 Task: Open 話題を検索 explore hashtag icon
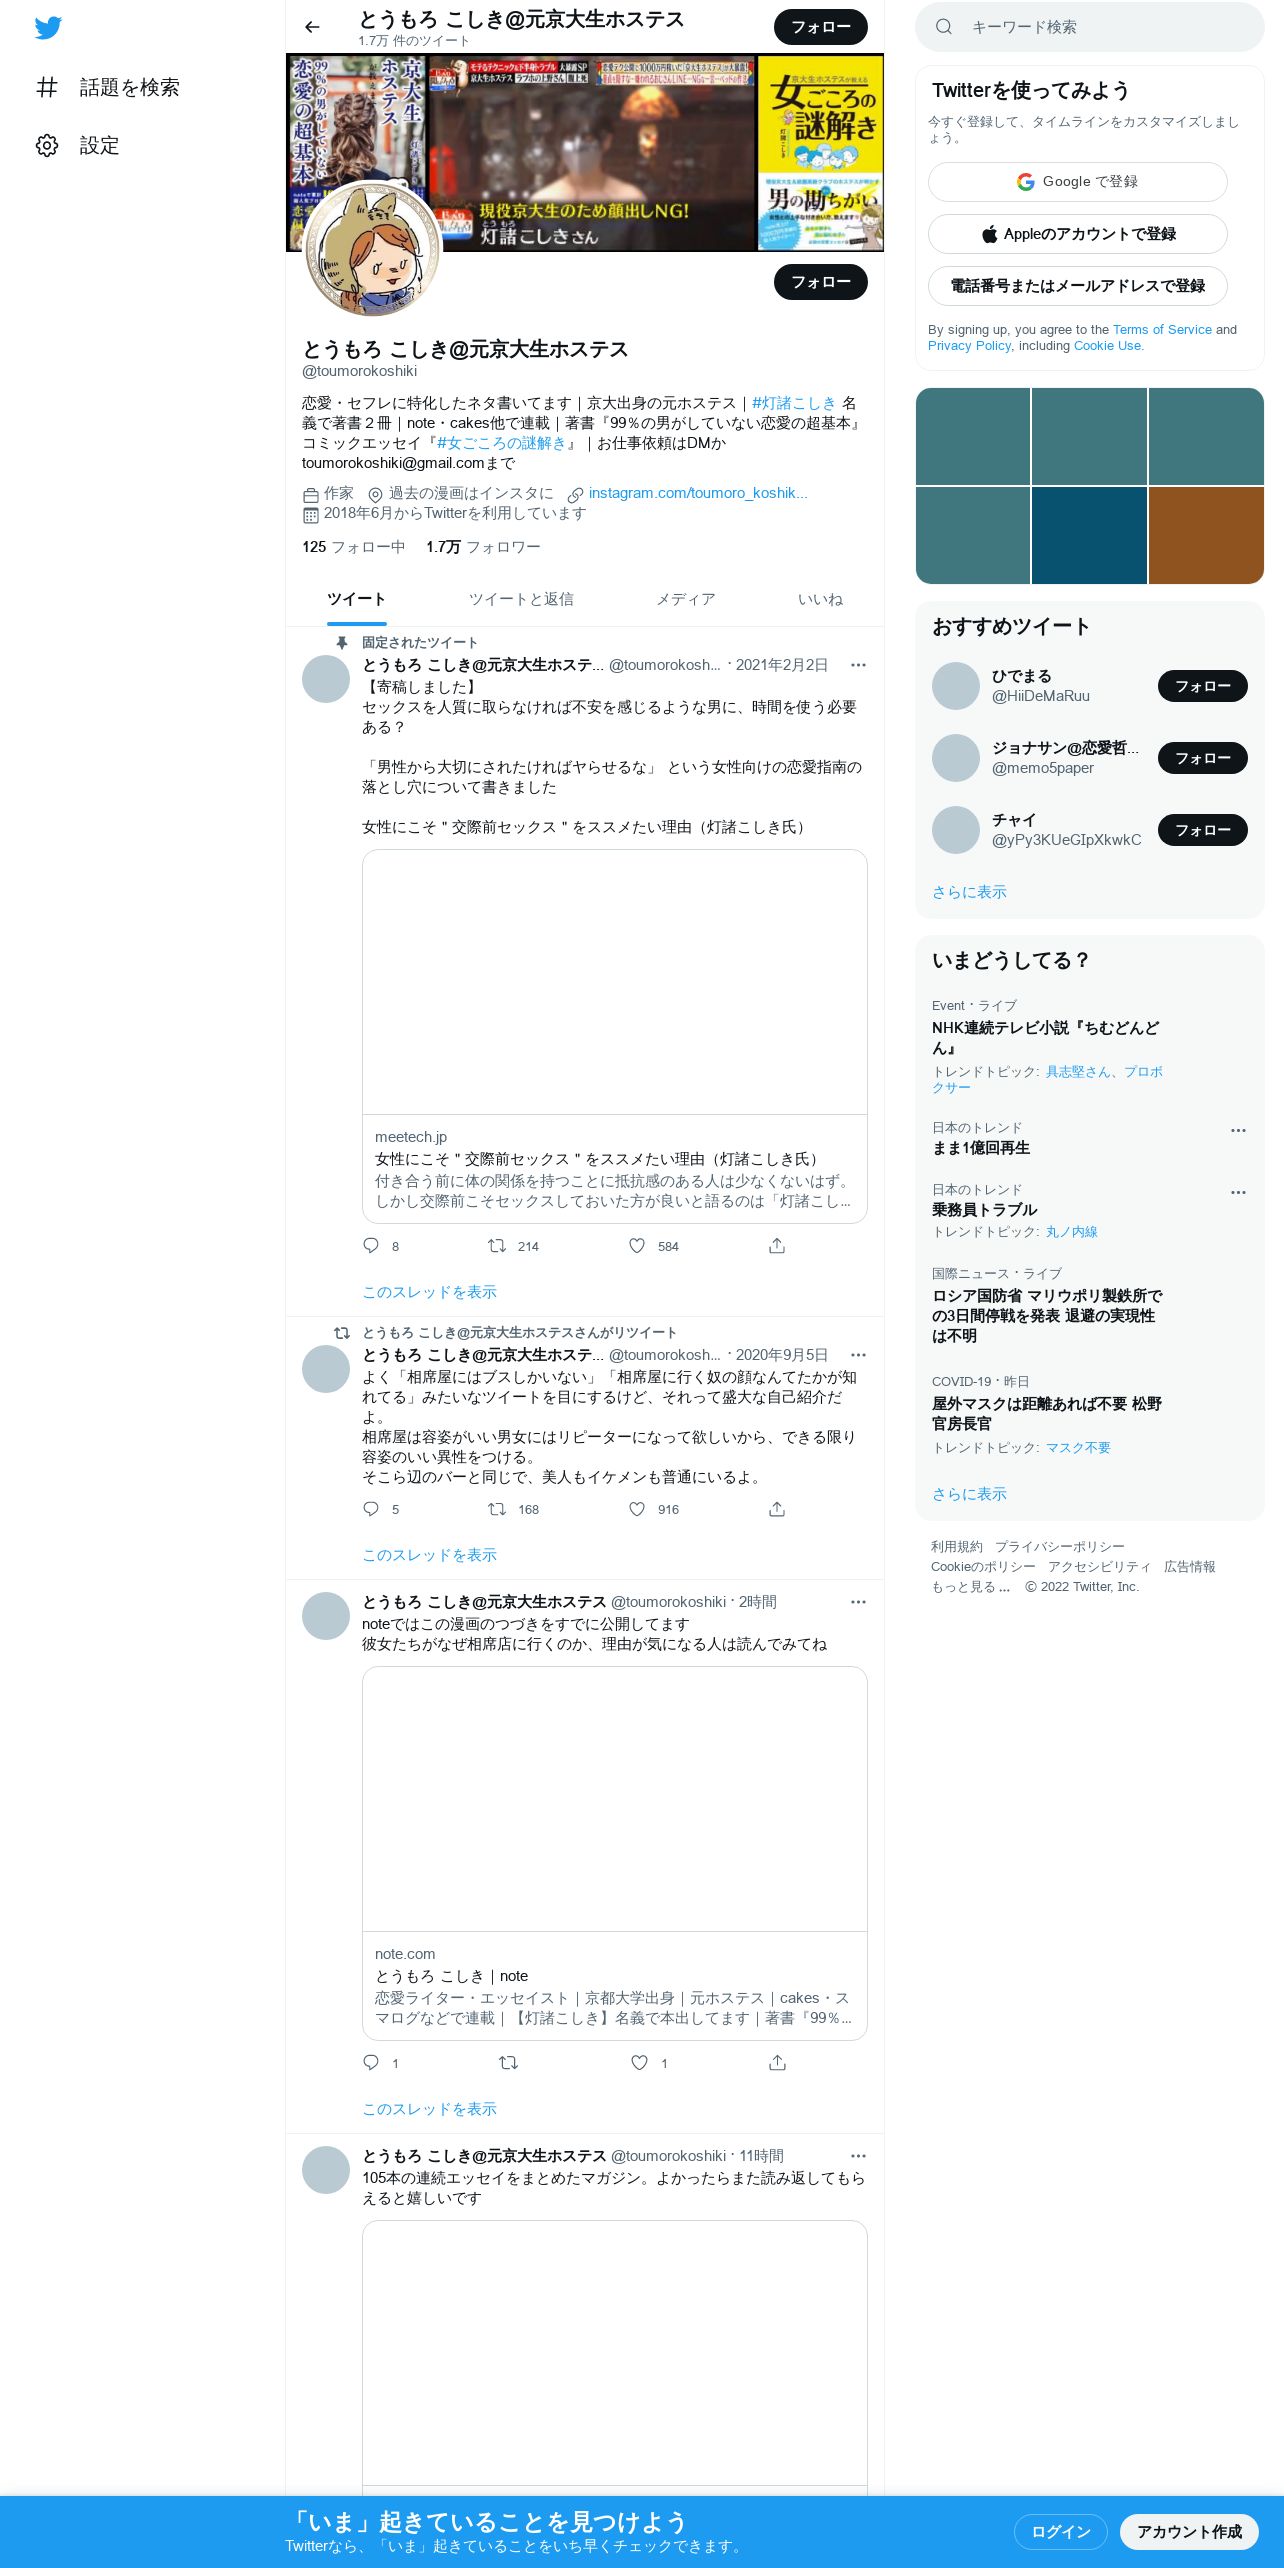click(x=47, y=87)
